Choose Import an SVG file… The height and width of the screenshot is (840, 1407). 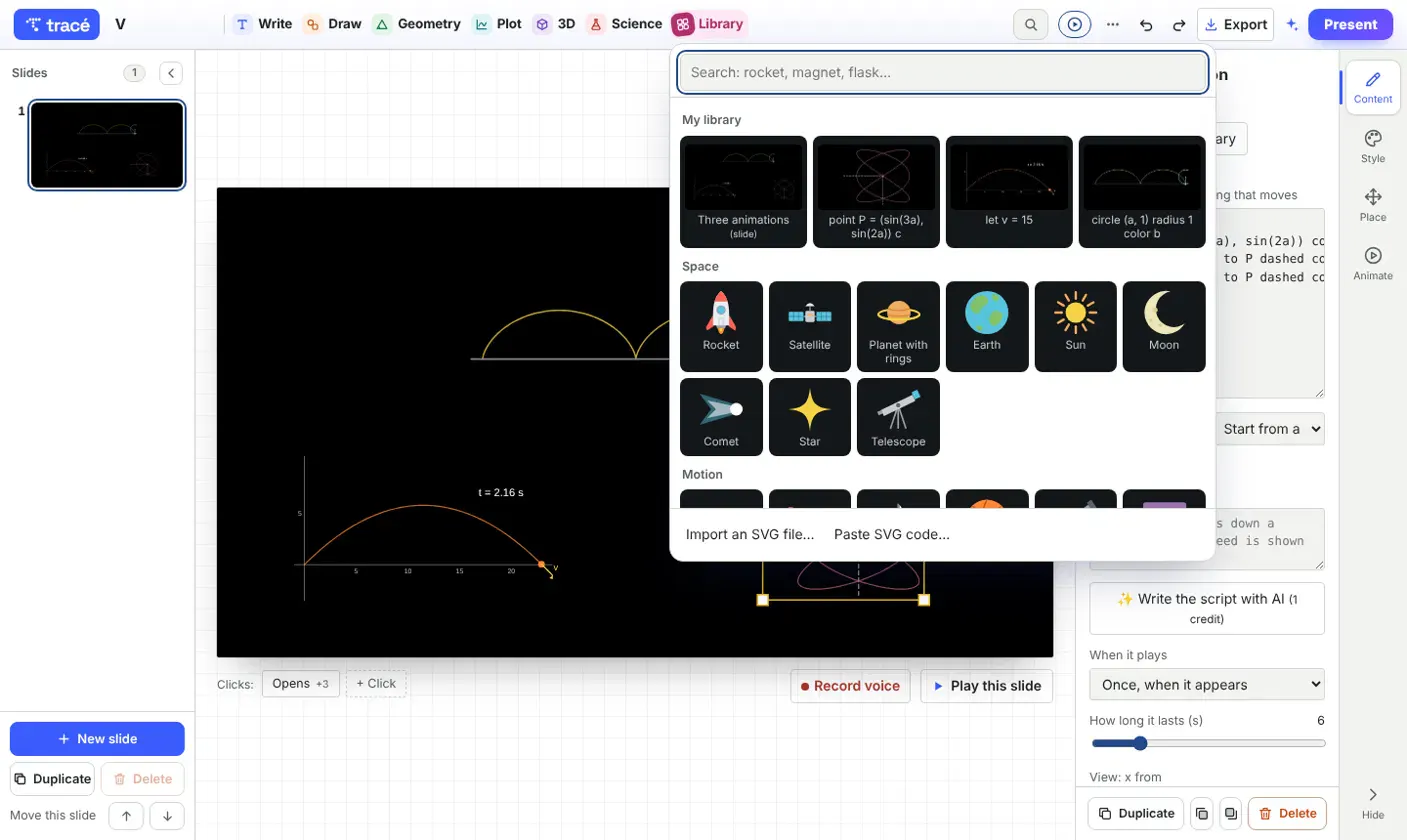[x=750, y=534]
